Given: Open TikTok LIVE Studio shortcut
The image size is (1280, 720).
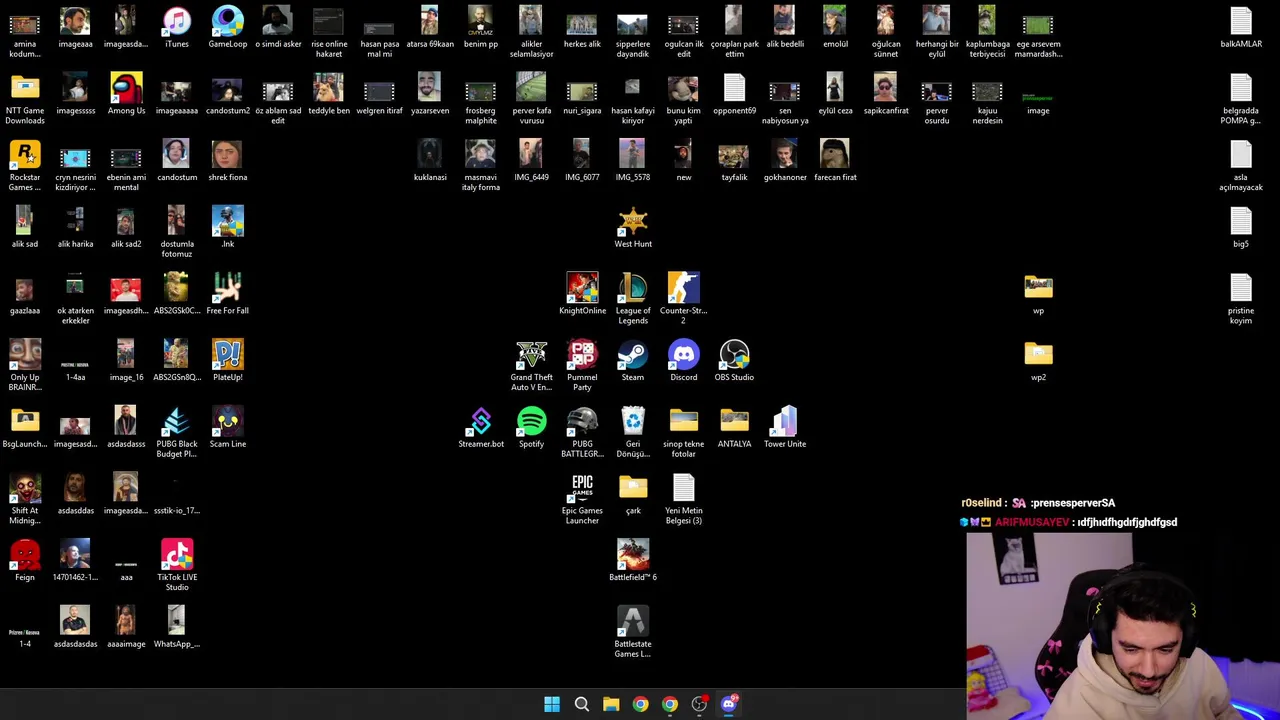Looking at the screenshot, I should click(x=177, y=566).
